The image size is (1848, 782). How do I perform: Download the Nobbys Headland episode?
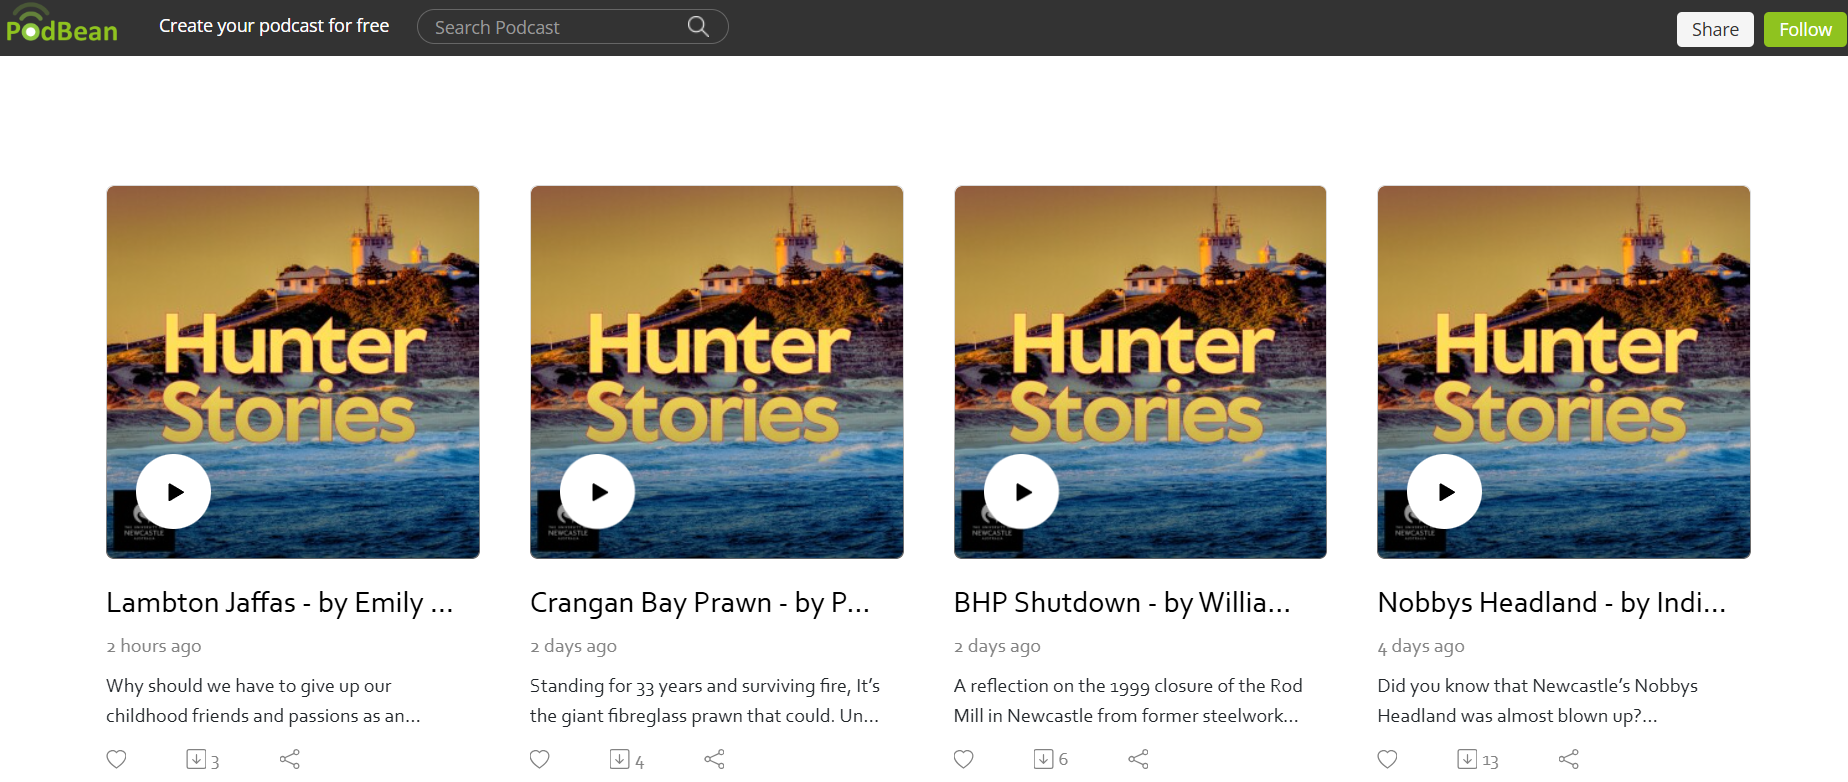click(1467, 759)
